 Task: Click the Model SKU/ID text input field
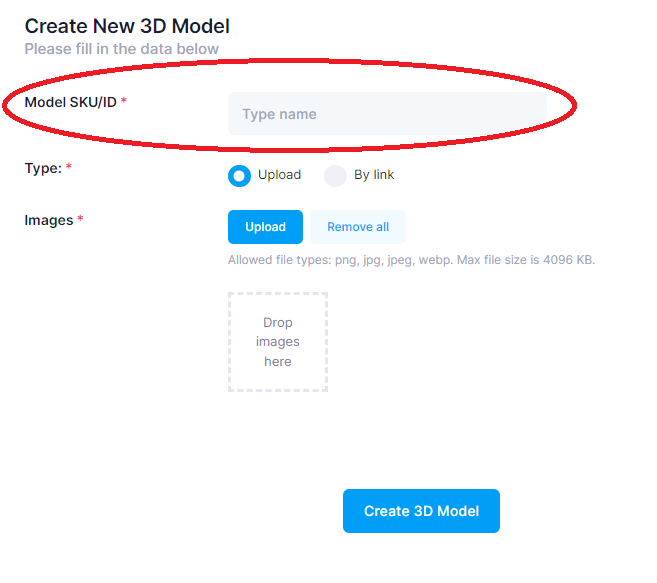(386, 114)
